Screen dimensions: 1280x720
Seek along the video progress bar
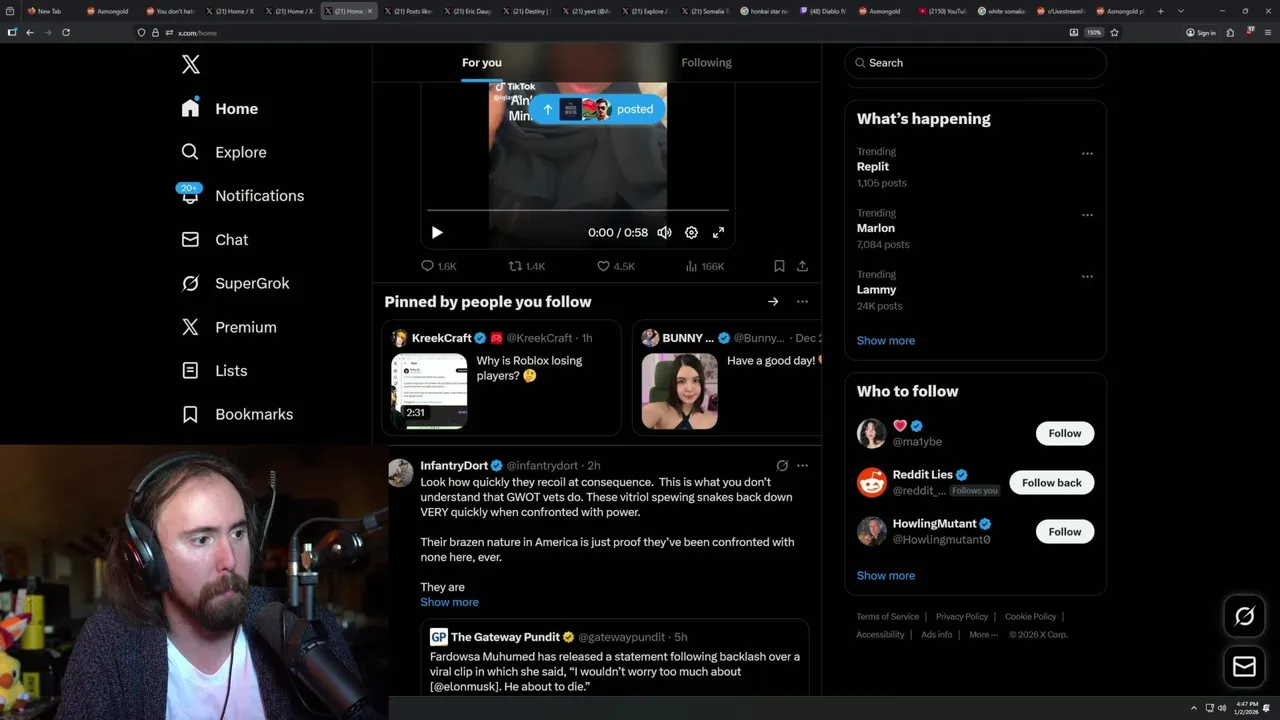point(577,210)
